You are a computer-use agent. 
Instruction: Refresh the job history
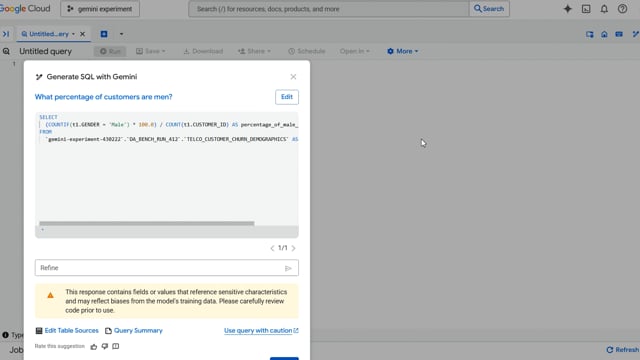pyautogui.click(x=622, y=350)
